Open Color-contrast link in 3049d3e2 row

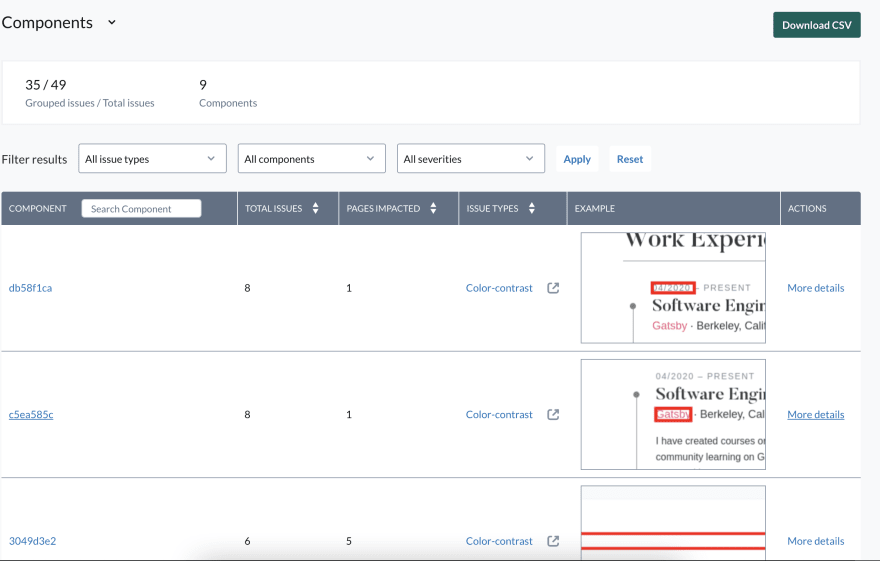(x=499, y=541)
